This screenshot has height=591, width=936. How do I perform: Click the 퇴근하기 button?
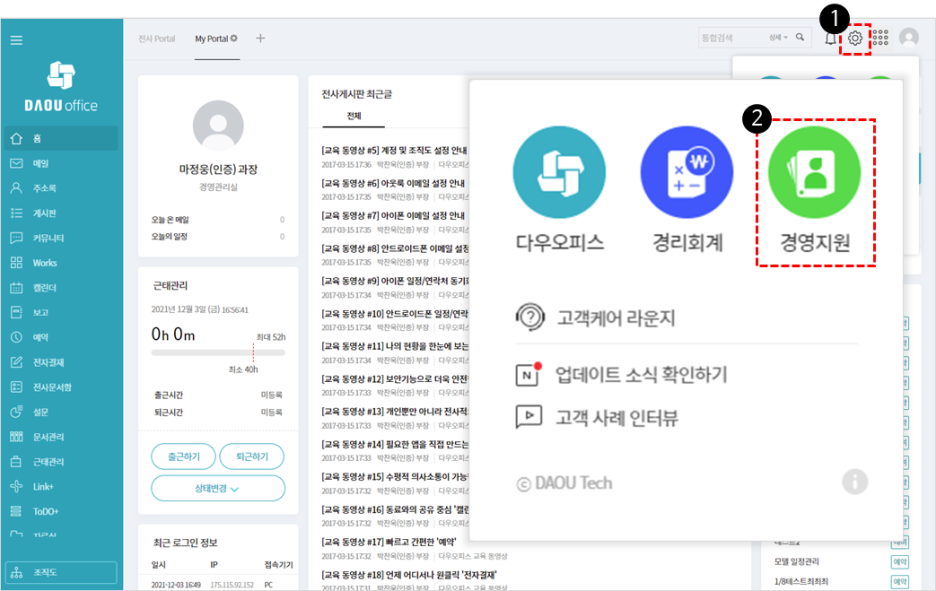click(x=252, y=457)
